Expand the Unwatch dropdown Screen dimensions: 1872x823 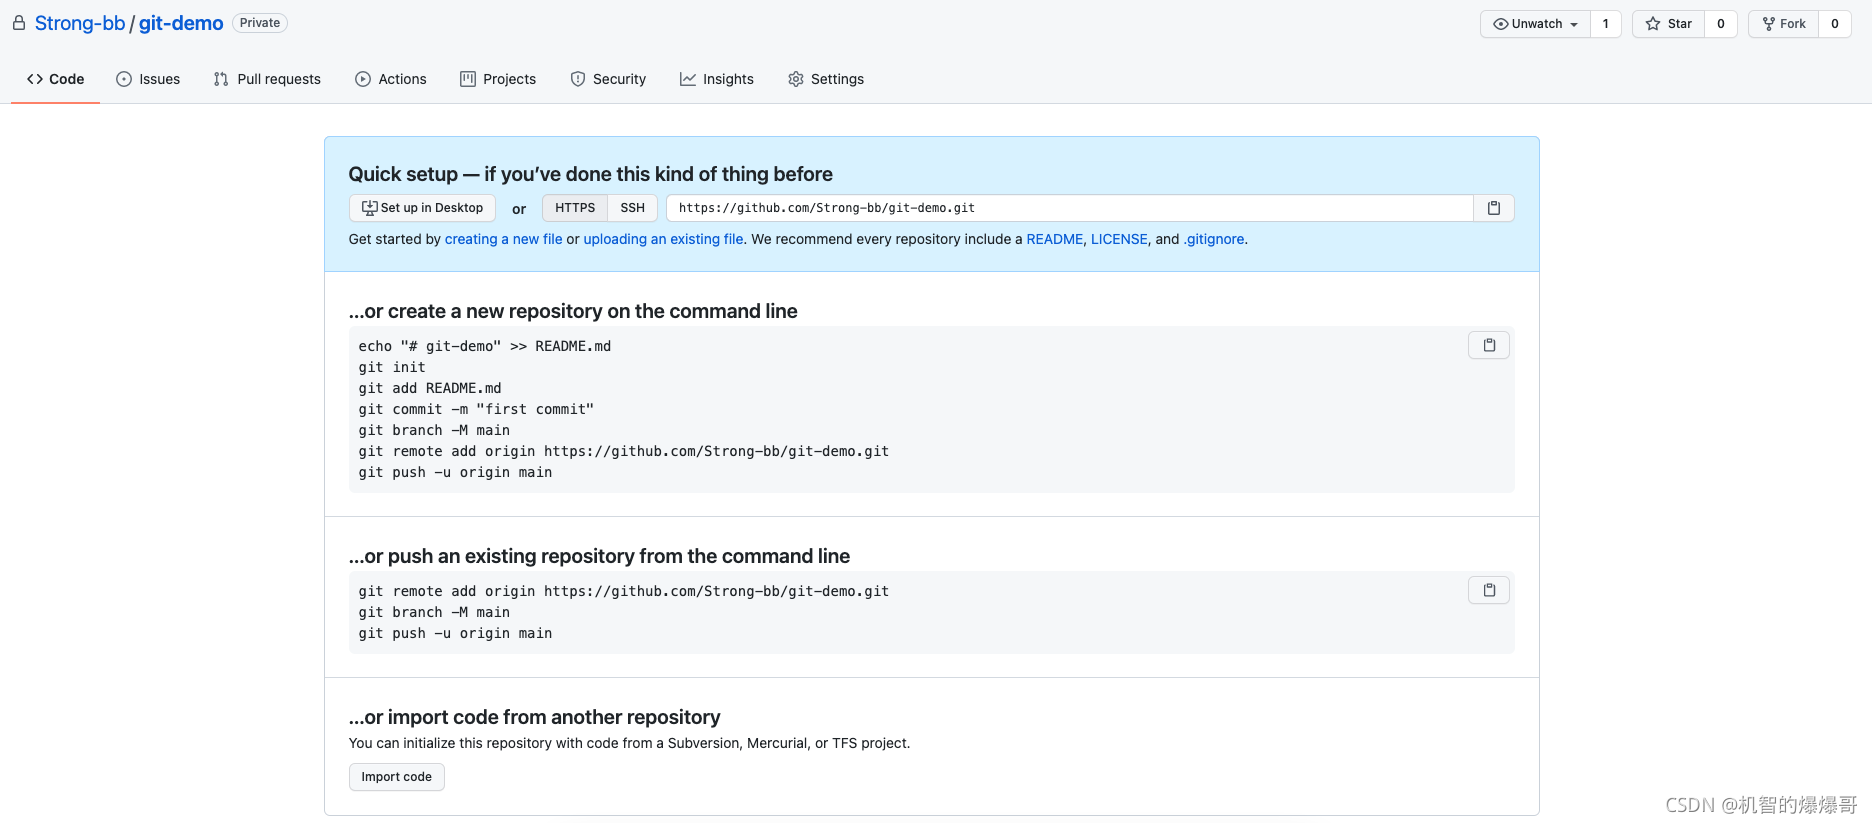pyautogui.click(x=1535, y=24)
